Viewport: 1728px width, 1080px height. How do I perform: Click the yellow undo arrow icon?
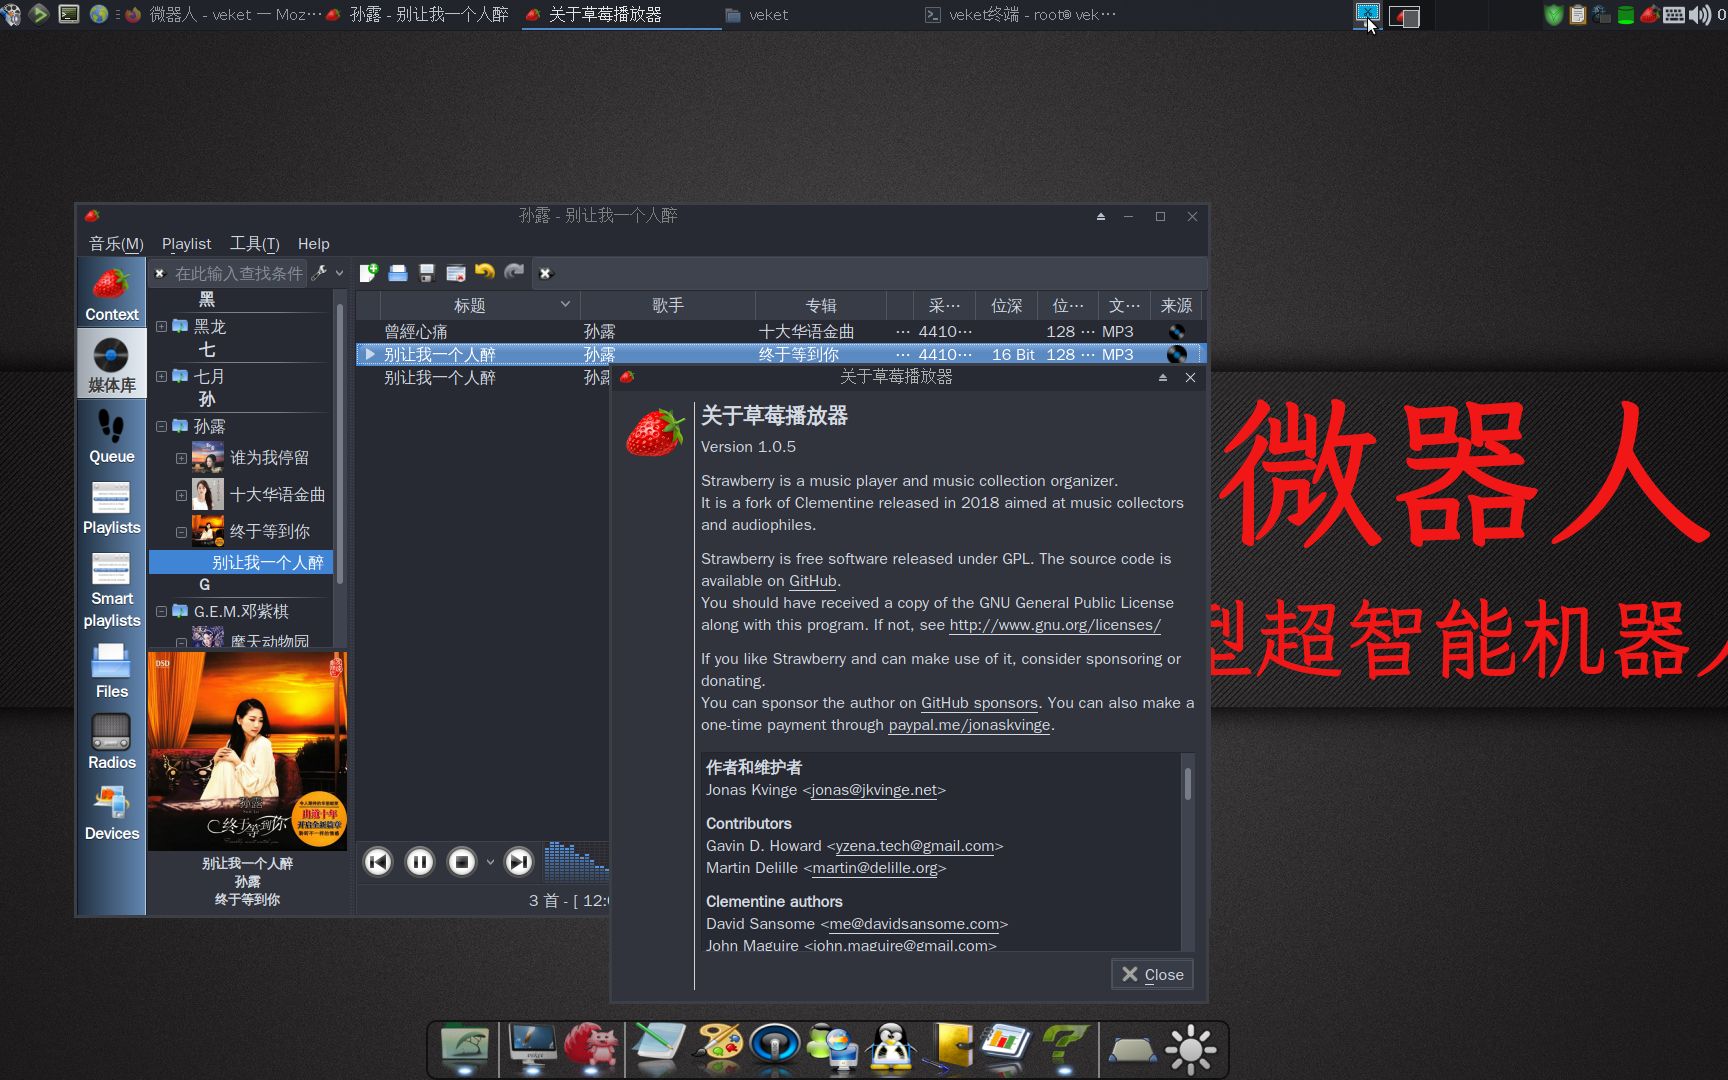485,272
